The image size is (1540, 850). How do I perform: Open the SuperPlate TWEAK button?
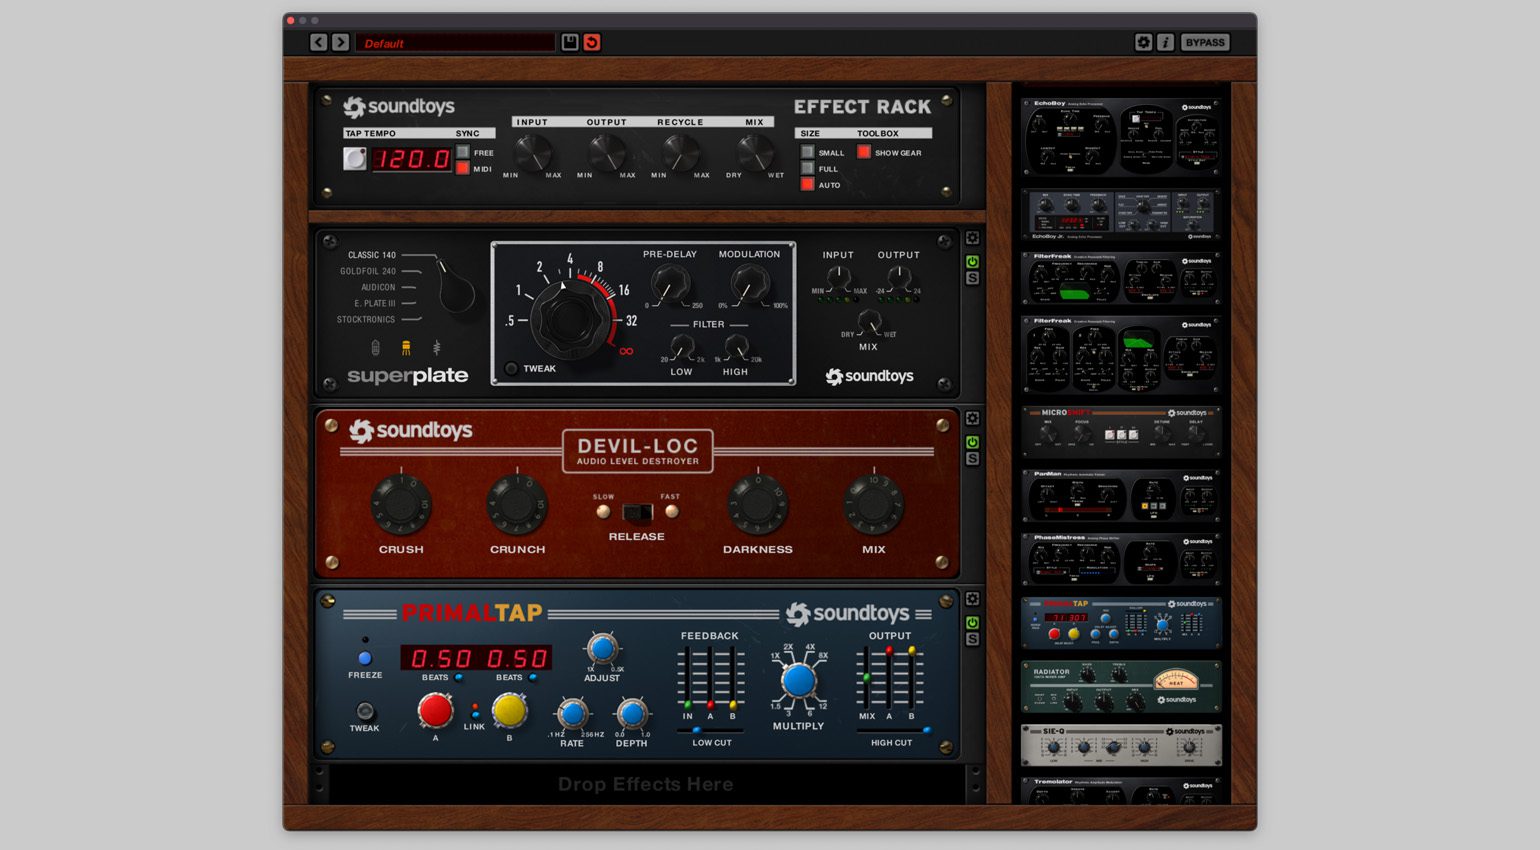point(512,368)
